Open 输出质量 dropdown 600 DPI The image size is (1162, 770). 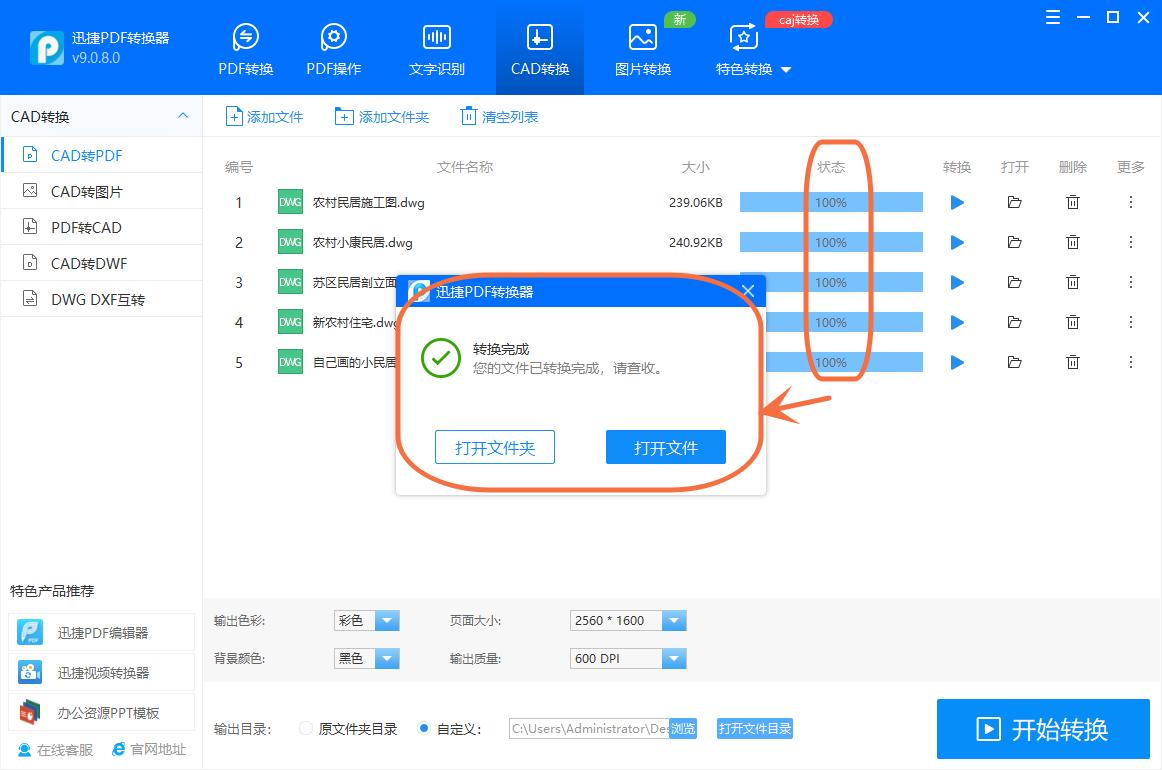tap(628, 658)
